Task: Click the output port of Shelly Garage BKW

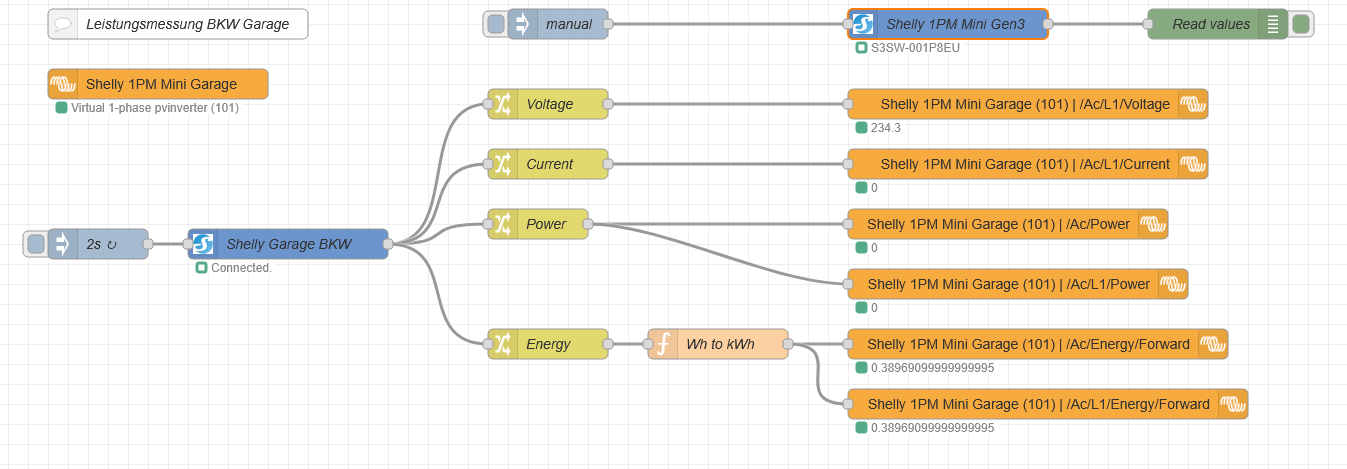Action: click(388, 244)
